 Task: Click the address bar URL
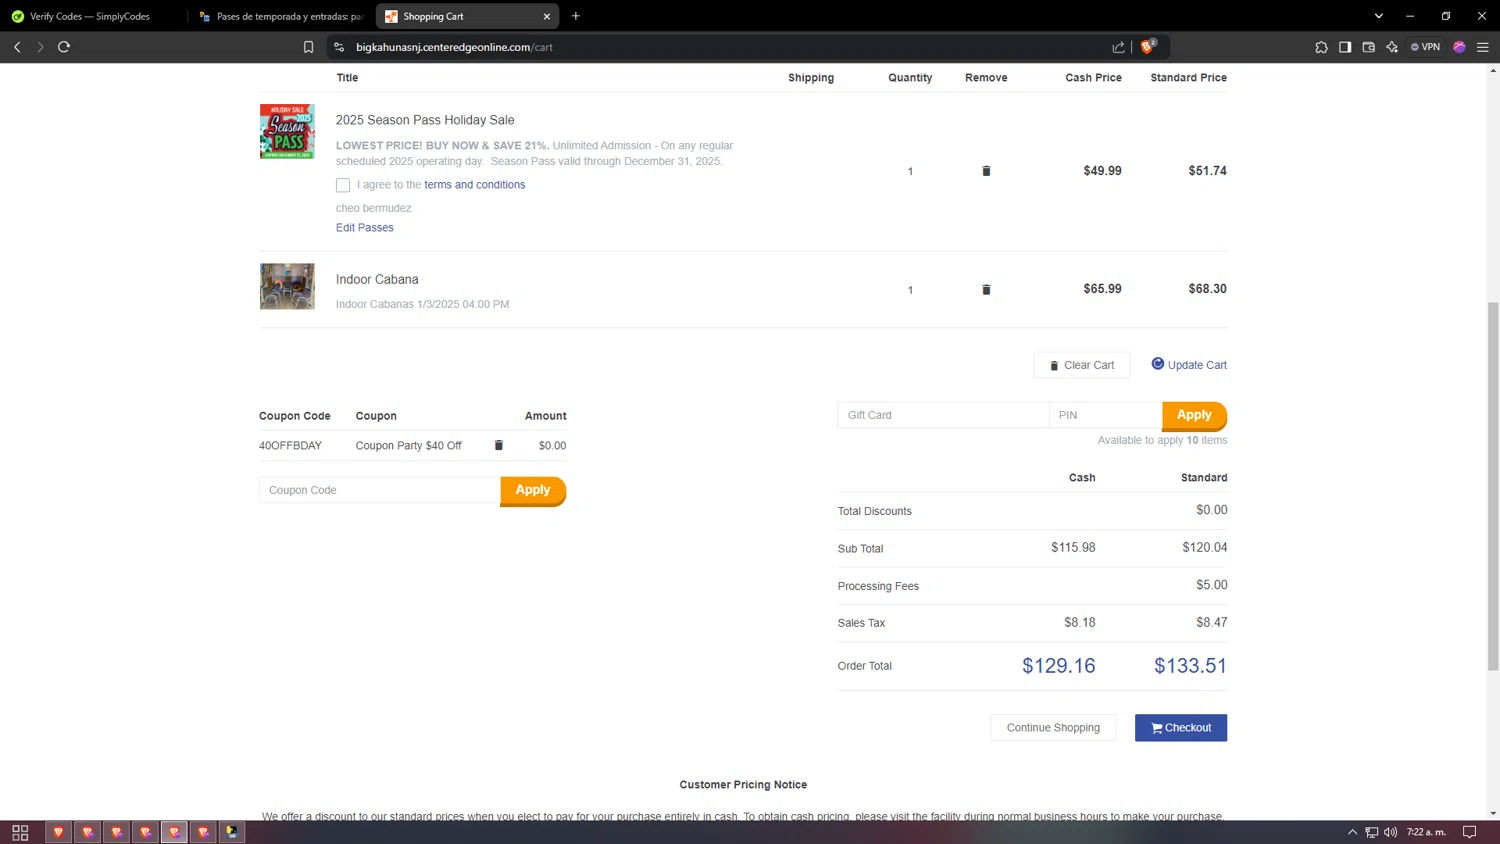[x=454, y=47]
